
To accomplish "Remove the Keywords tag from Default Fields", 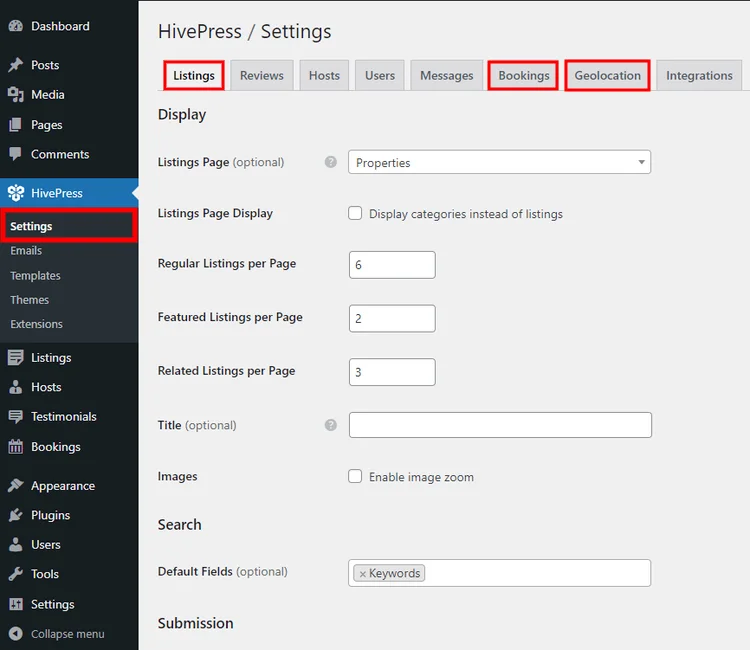I will pyautogui.click(x=363, y=574).
